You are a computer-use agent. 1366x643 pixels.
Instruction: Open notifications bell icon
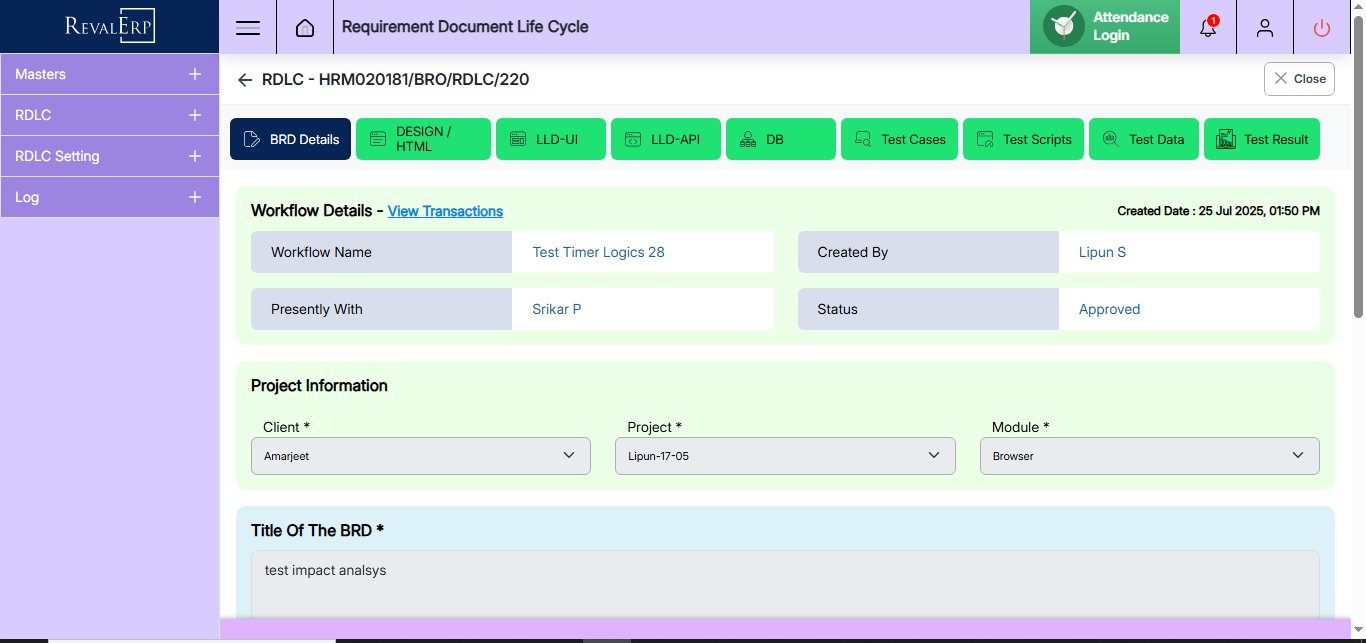pyautogui.click(x=1208, y=28)
